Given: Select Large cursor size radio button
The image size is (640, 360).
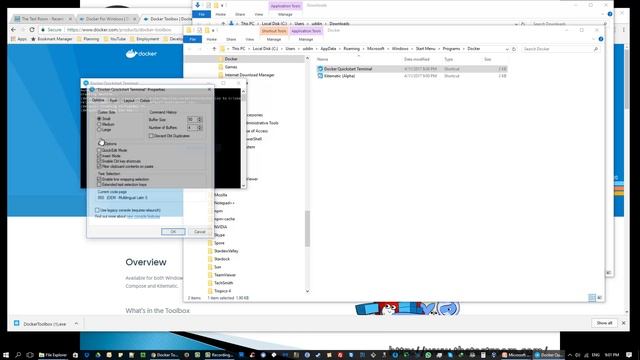Looking at the screenshot, I should coord(99,129).
